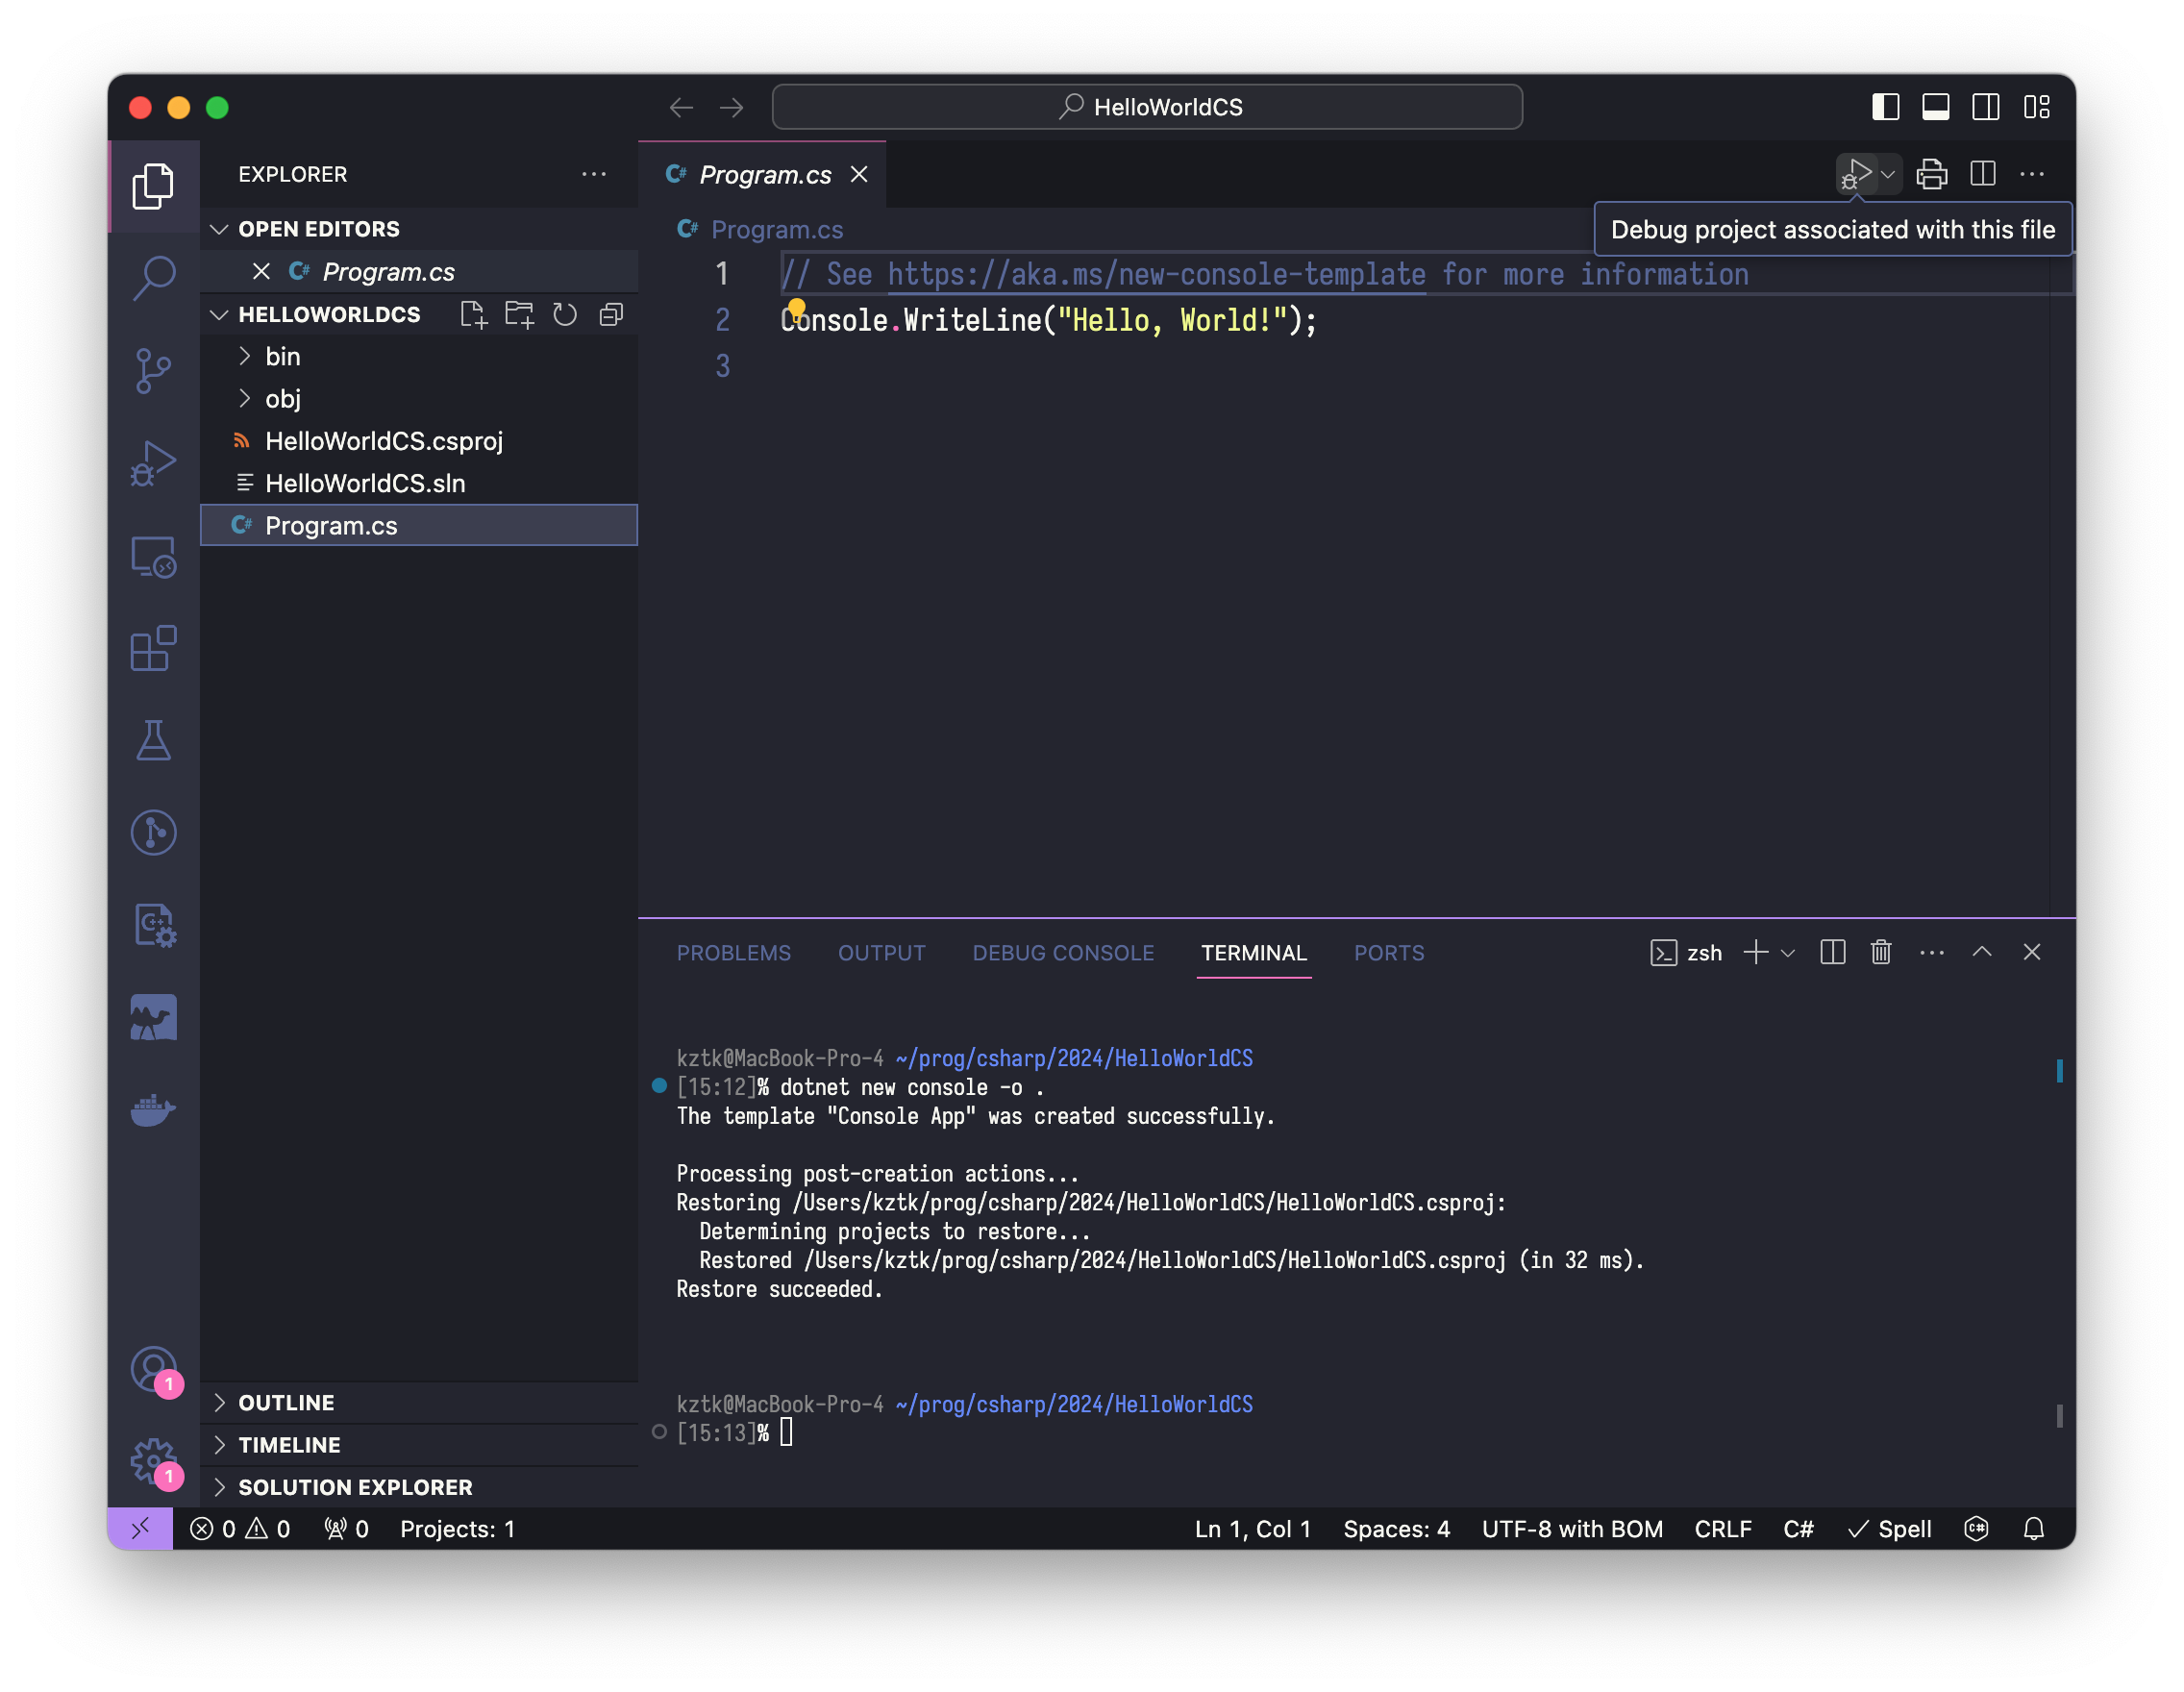Open editor More Actions ellipsis
This screenshot has width=2184, height=1692.
pos(2032,174)
